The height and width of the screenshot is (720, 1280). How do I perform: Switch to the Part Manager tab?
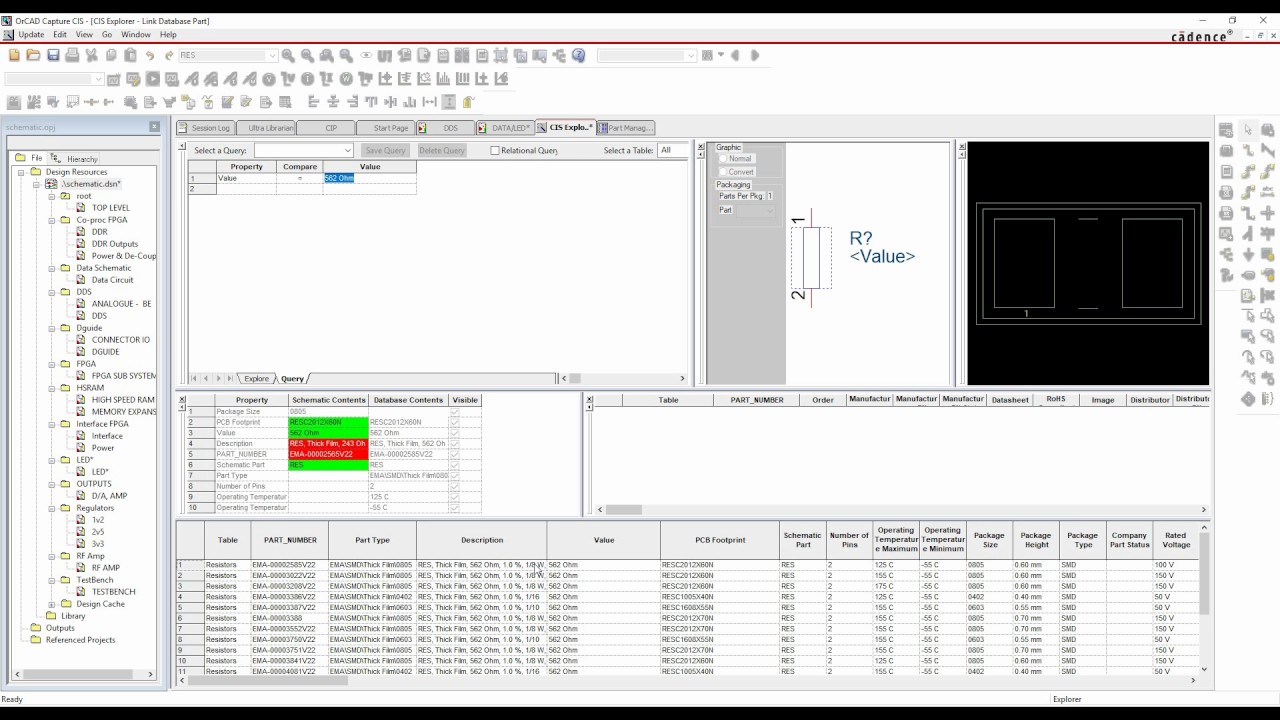(x=626, y=128)
